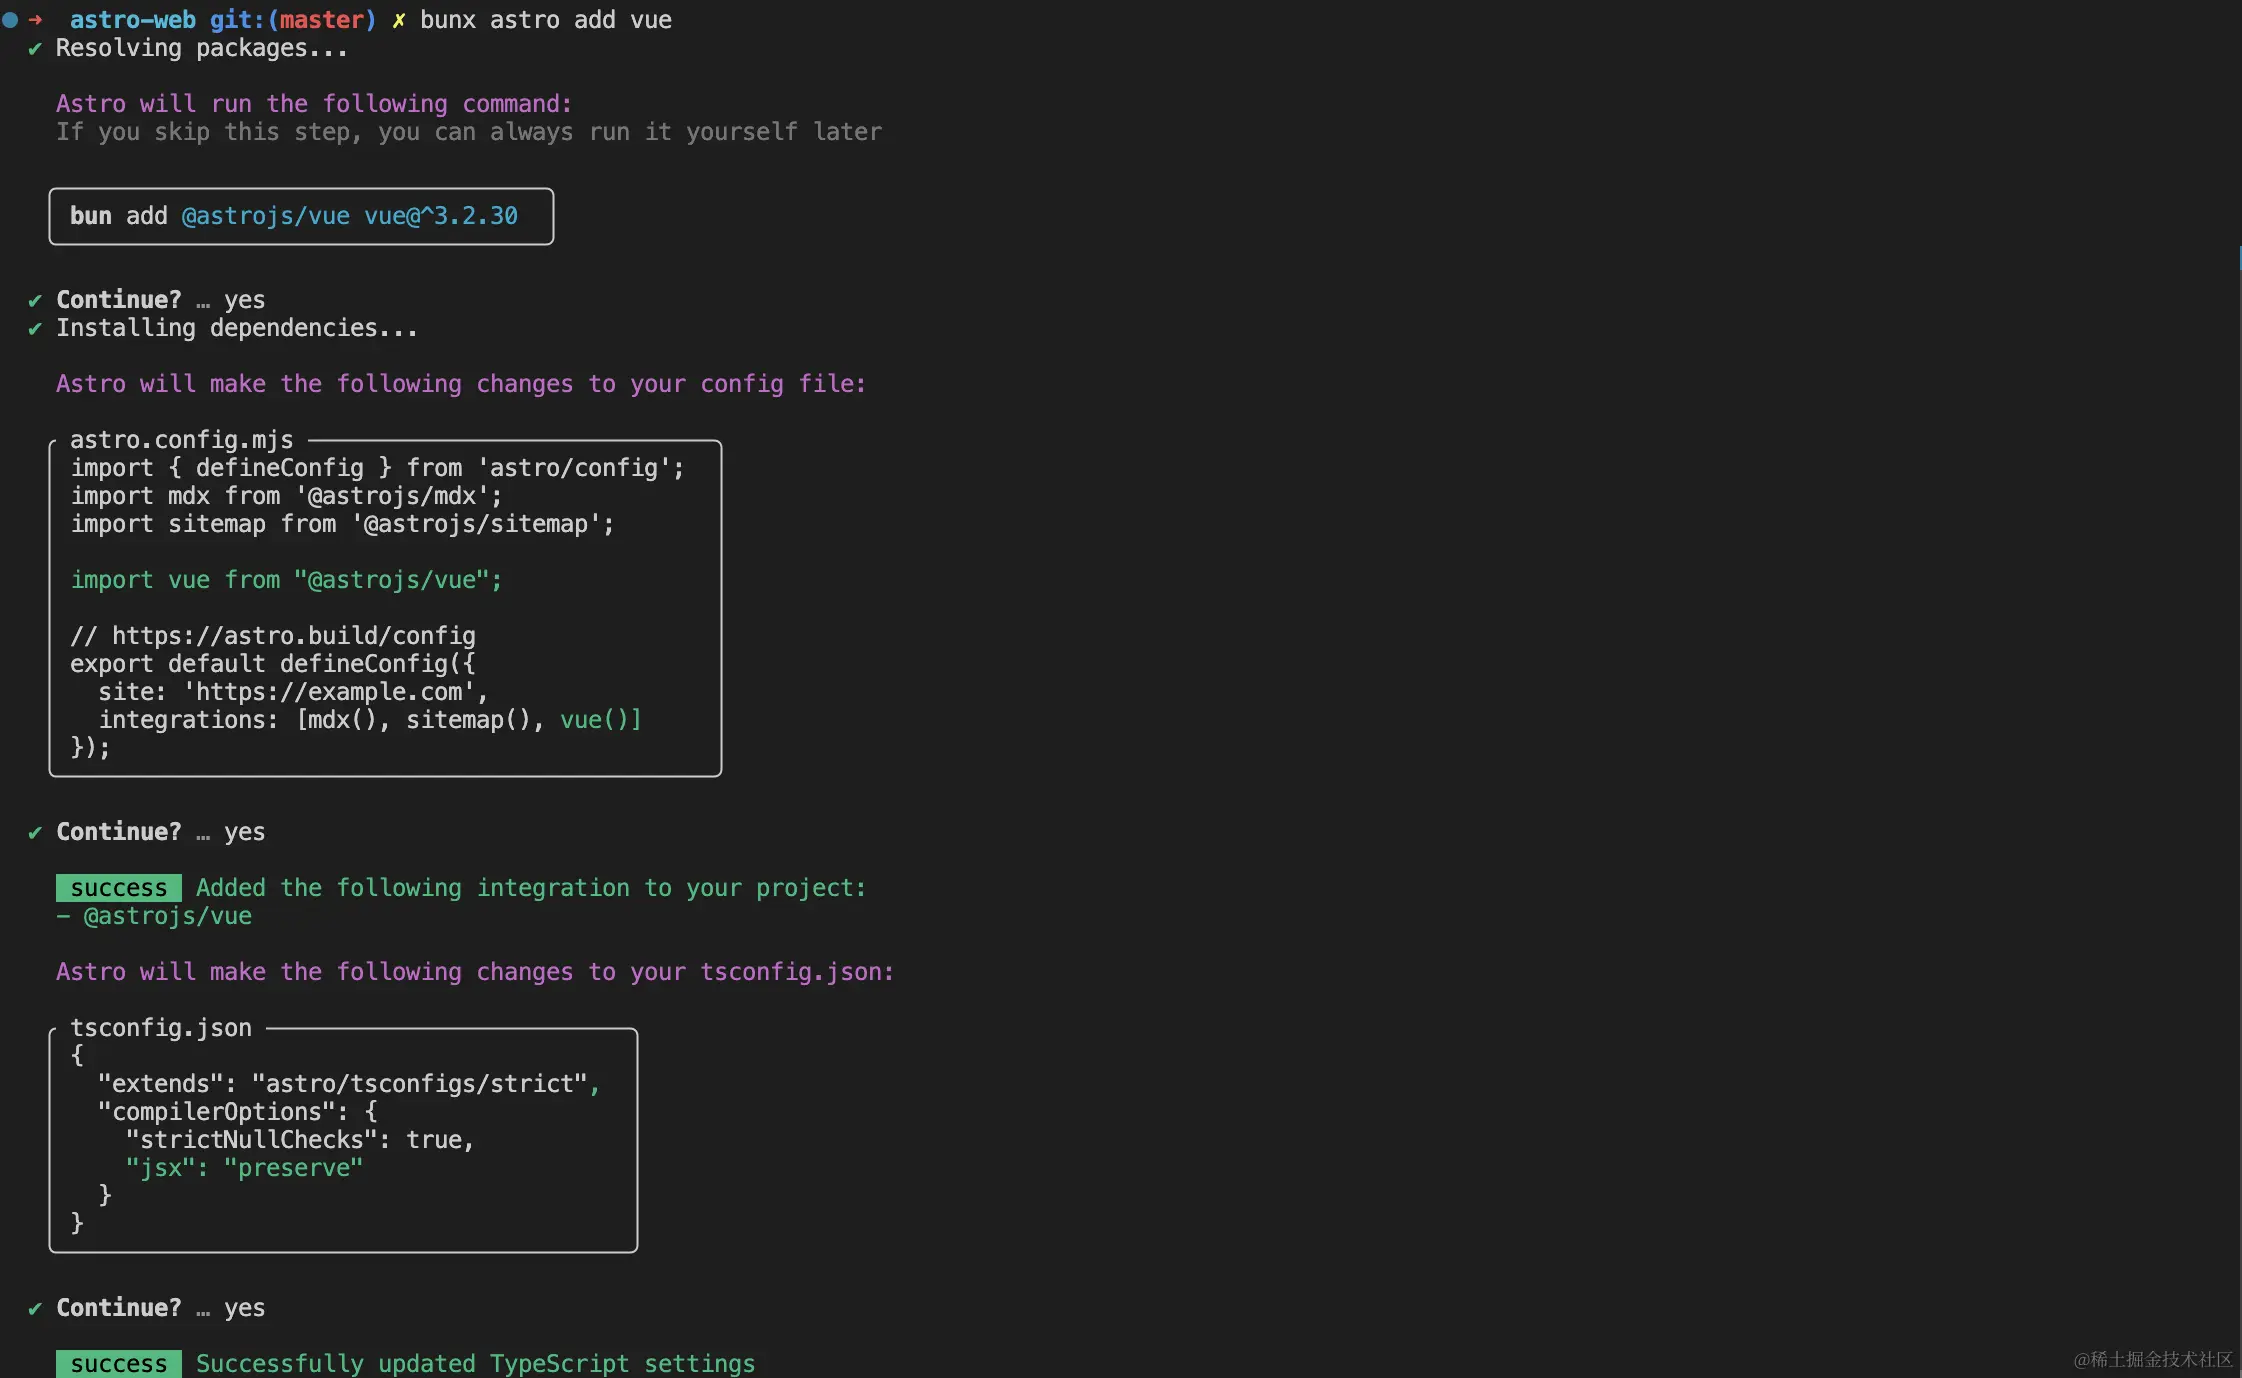Click the checkmark beside 'Installing dependencies...'

(35, 328)
